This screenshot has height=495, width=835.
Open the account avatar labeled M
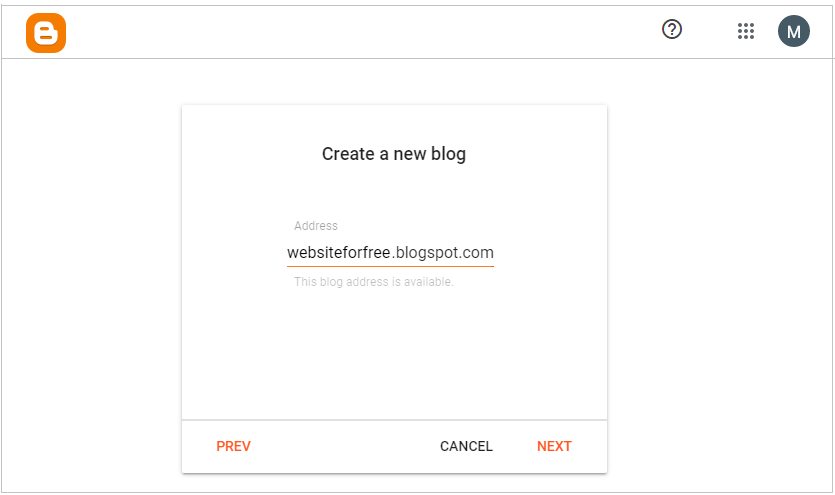click(x=793, y=31)
